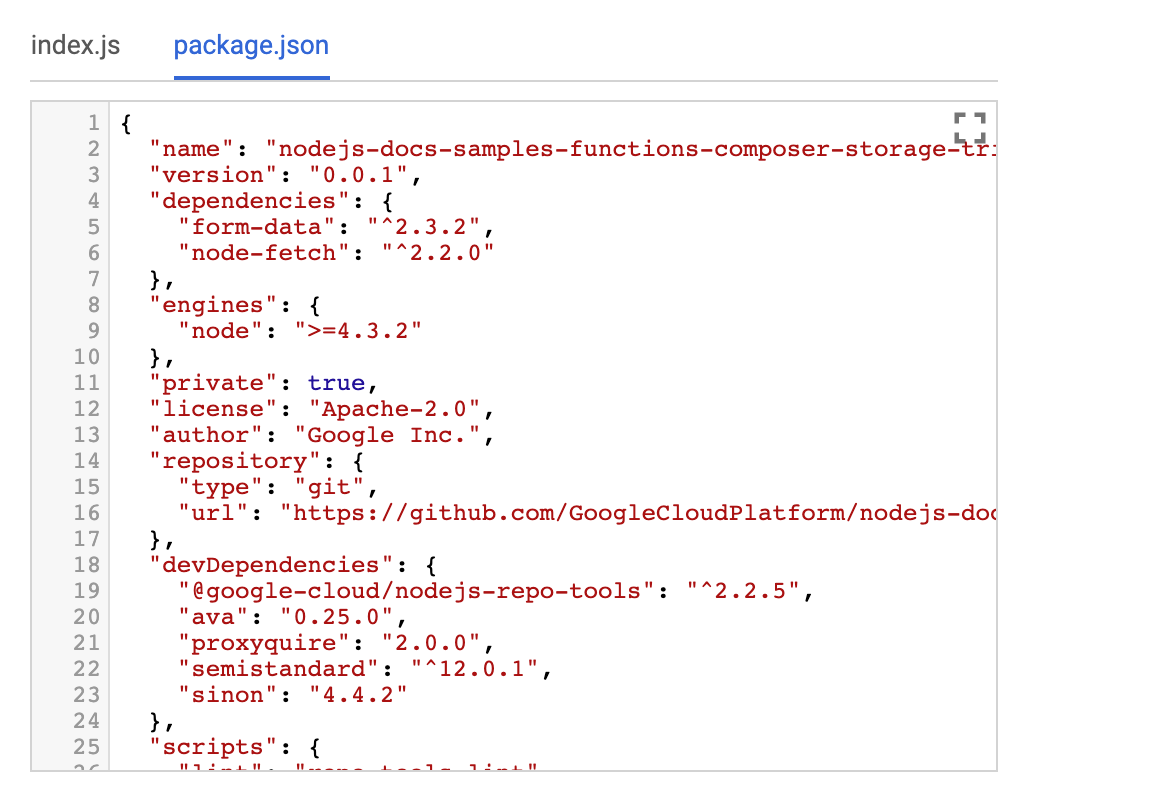
Task: Click the "Apache-2.0" license string
Action: tap(396, 409)
